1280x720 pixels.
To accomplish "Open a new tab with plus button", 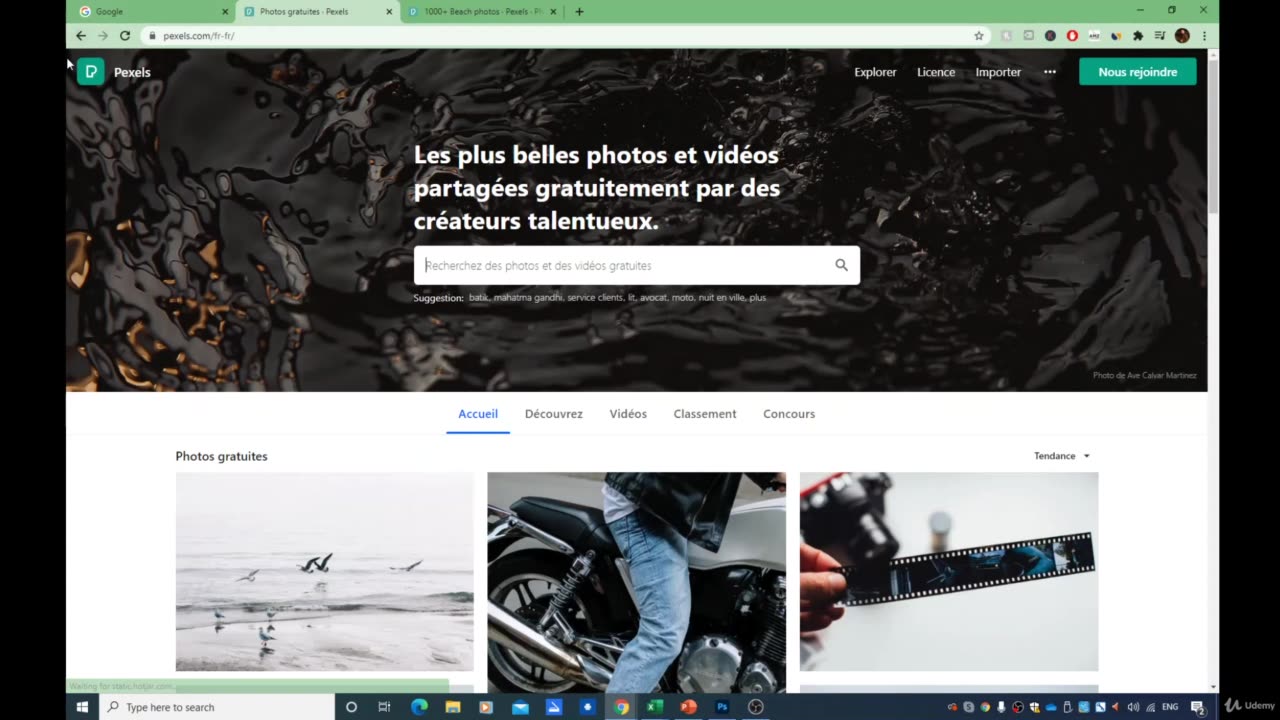I will pos(579,12).
